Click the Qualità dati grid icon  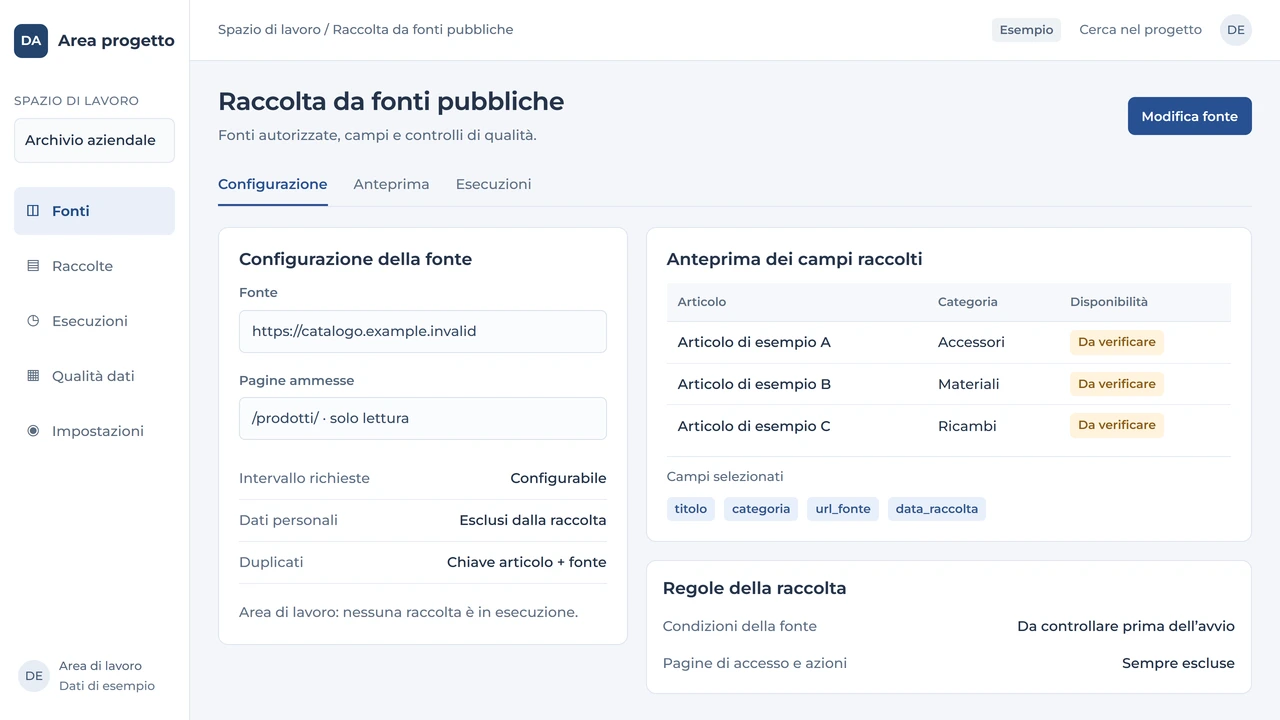click(x=33, y=376)
